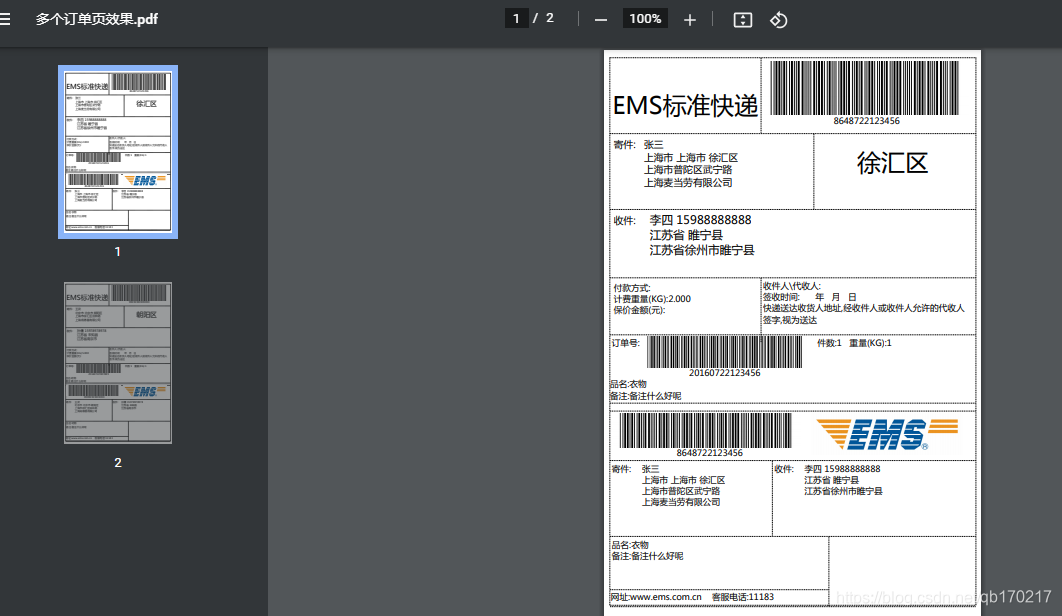Click the 100% zoom level field
The image size is (1062, 616).
(645, 18)
